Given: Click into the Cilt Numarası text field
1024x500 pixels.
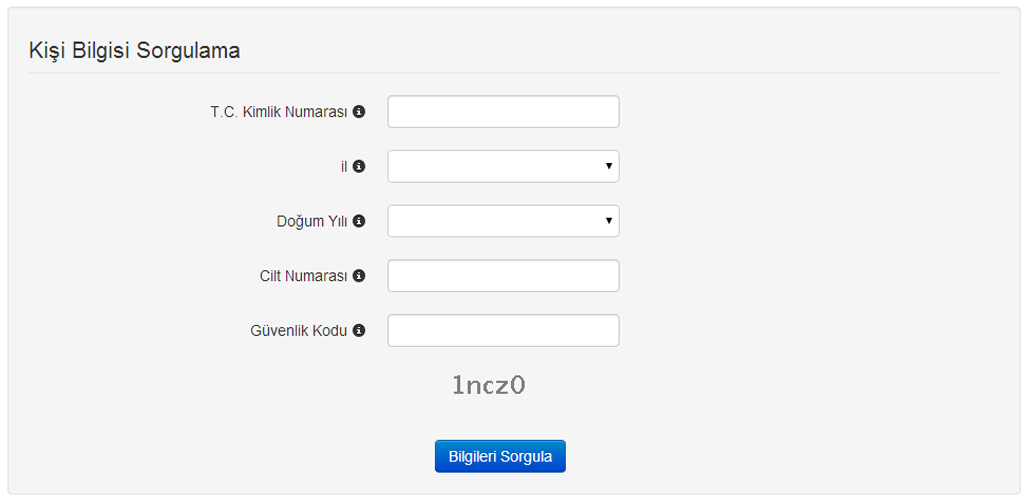Looking at the screenshot, I should point(503,276).
